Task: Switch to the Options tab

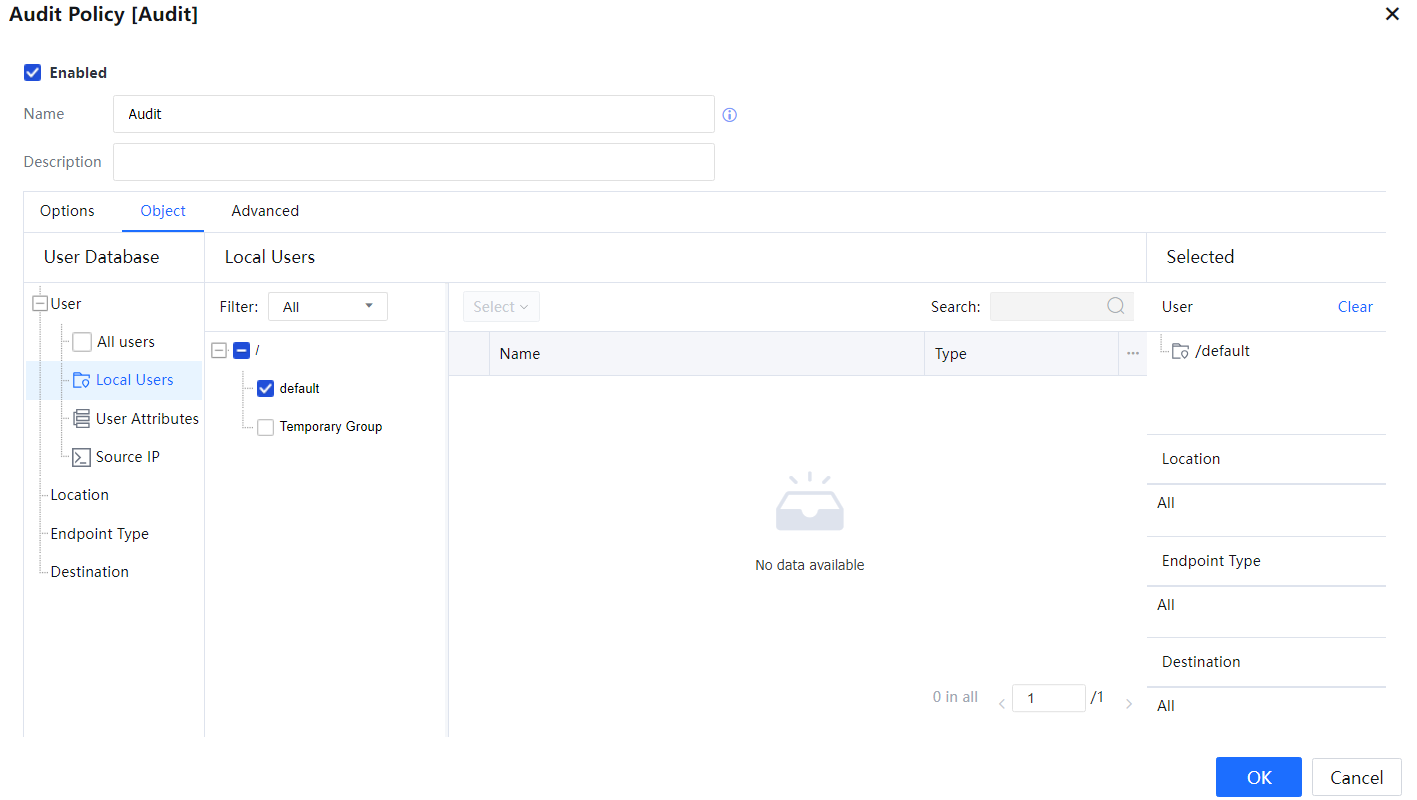Action: 67,211
